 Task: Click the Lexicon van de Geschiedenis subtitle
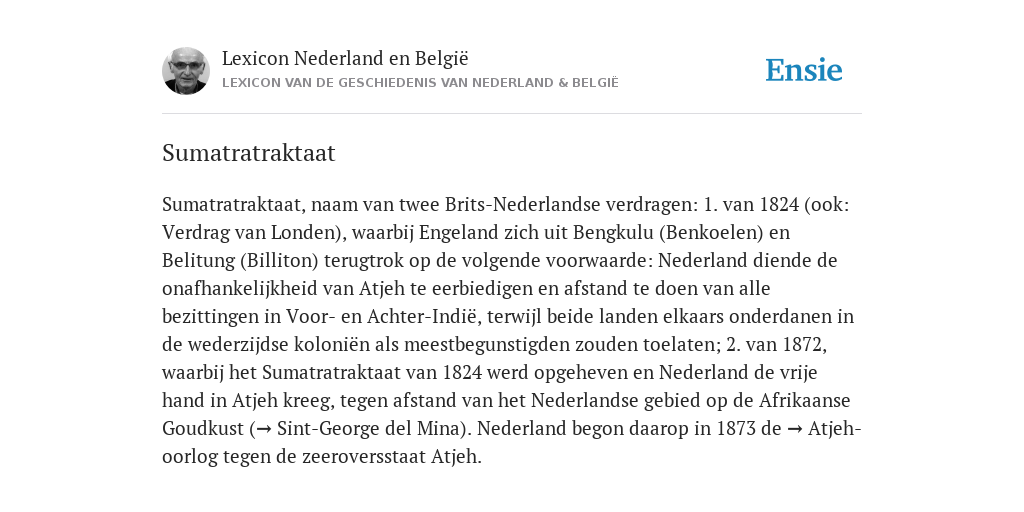[420, 83]
